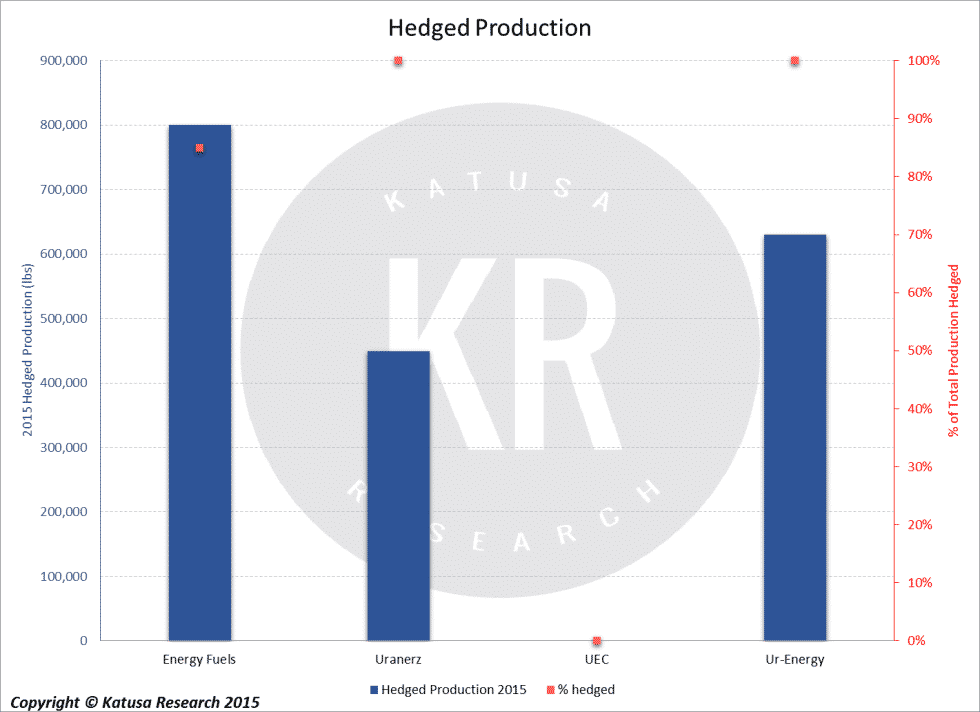The width and height of the screenshot is (980, 712).
Task: Click the 100,000 left axis value
Action: coord(64,576)
